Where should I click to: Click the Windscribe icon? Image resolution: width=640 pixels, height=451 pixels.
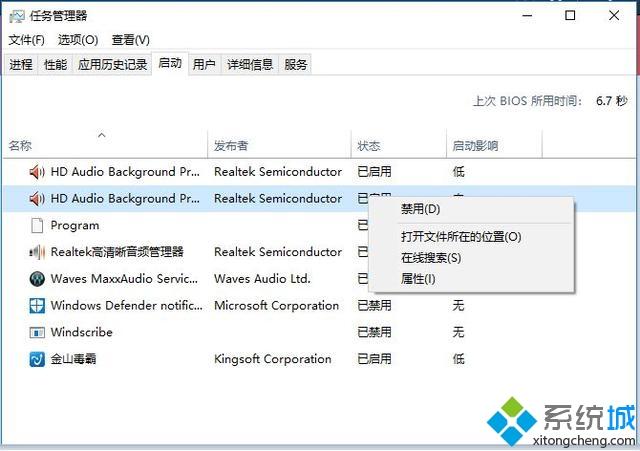click(37, 333)
